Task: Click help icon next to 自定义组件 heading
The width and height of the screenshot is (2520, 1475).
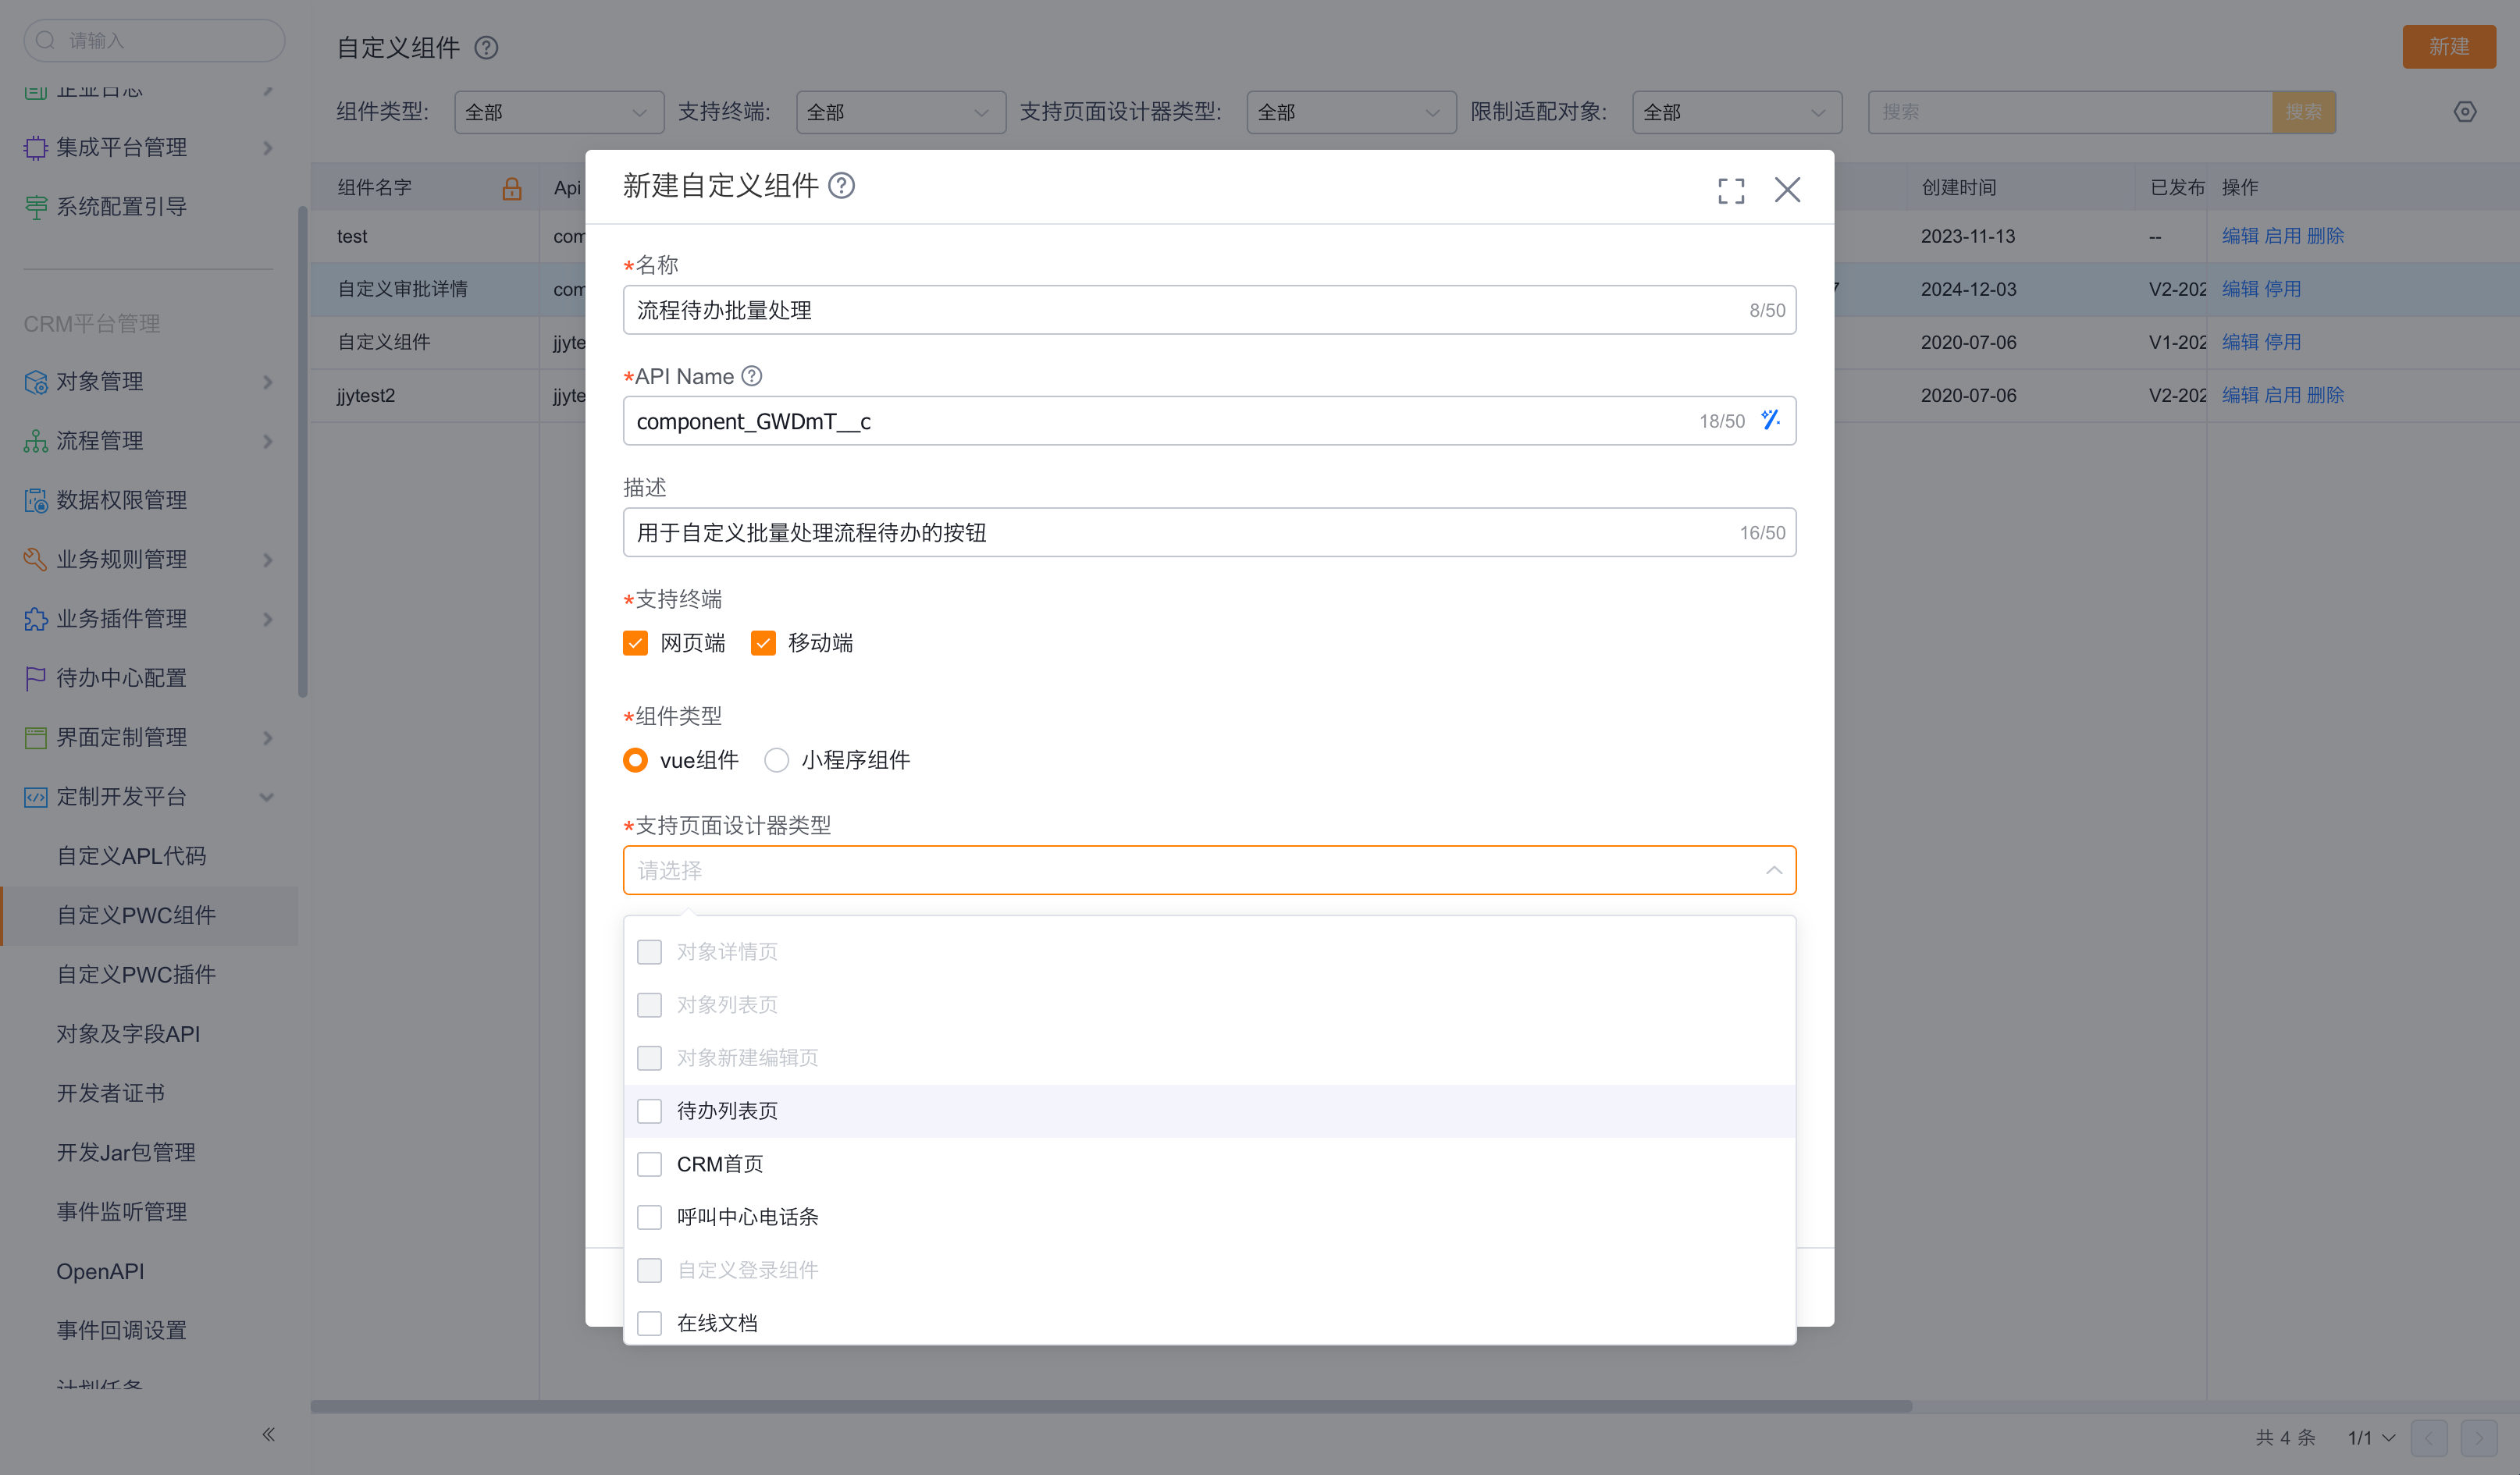Action: (486, 48)
